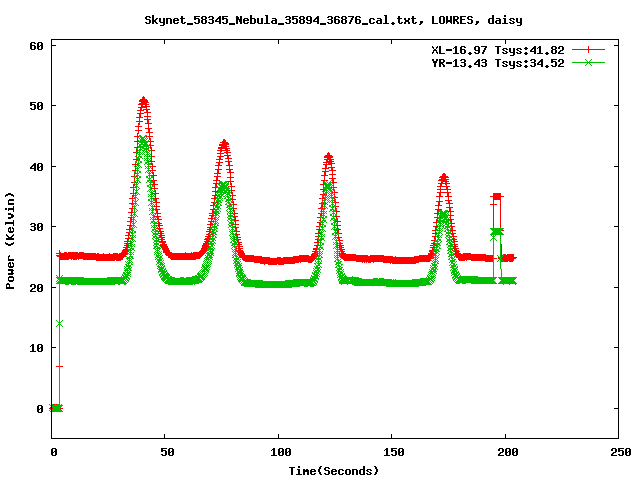
Task: Select the XL-16.97 Tsys:41.82 legend label
Action: click(x=498, y=50)
